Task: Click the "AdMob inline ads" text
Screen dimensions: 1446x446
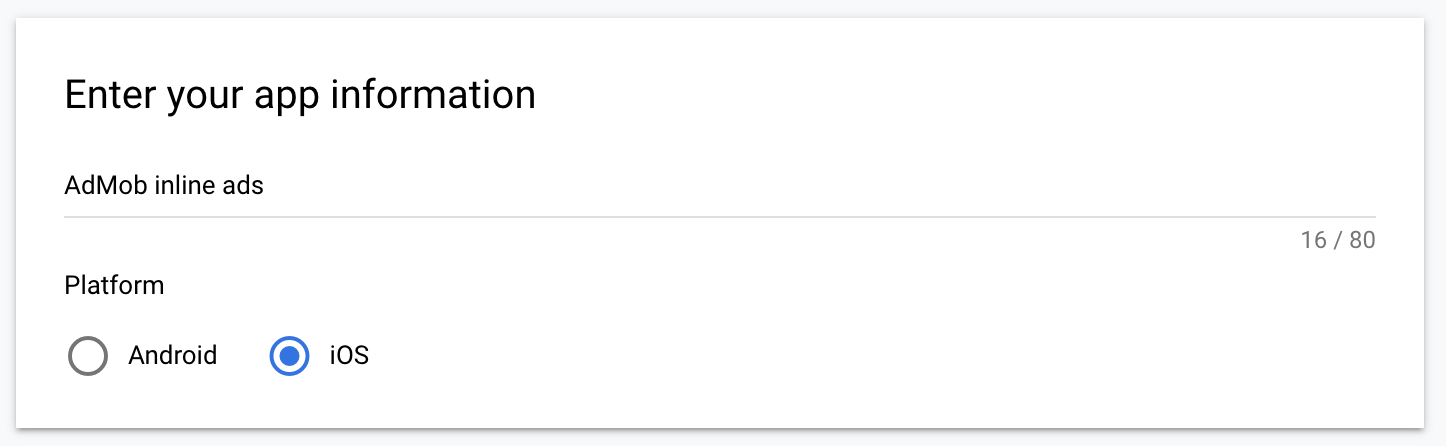Action: [164, 186]
